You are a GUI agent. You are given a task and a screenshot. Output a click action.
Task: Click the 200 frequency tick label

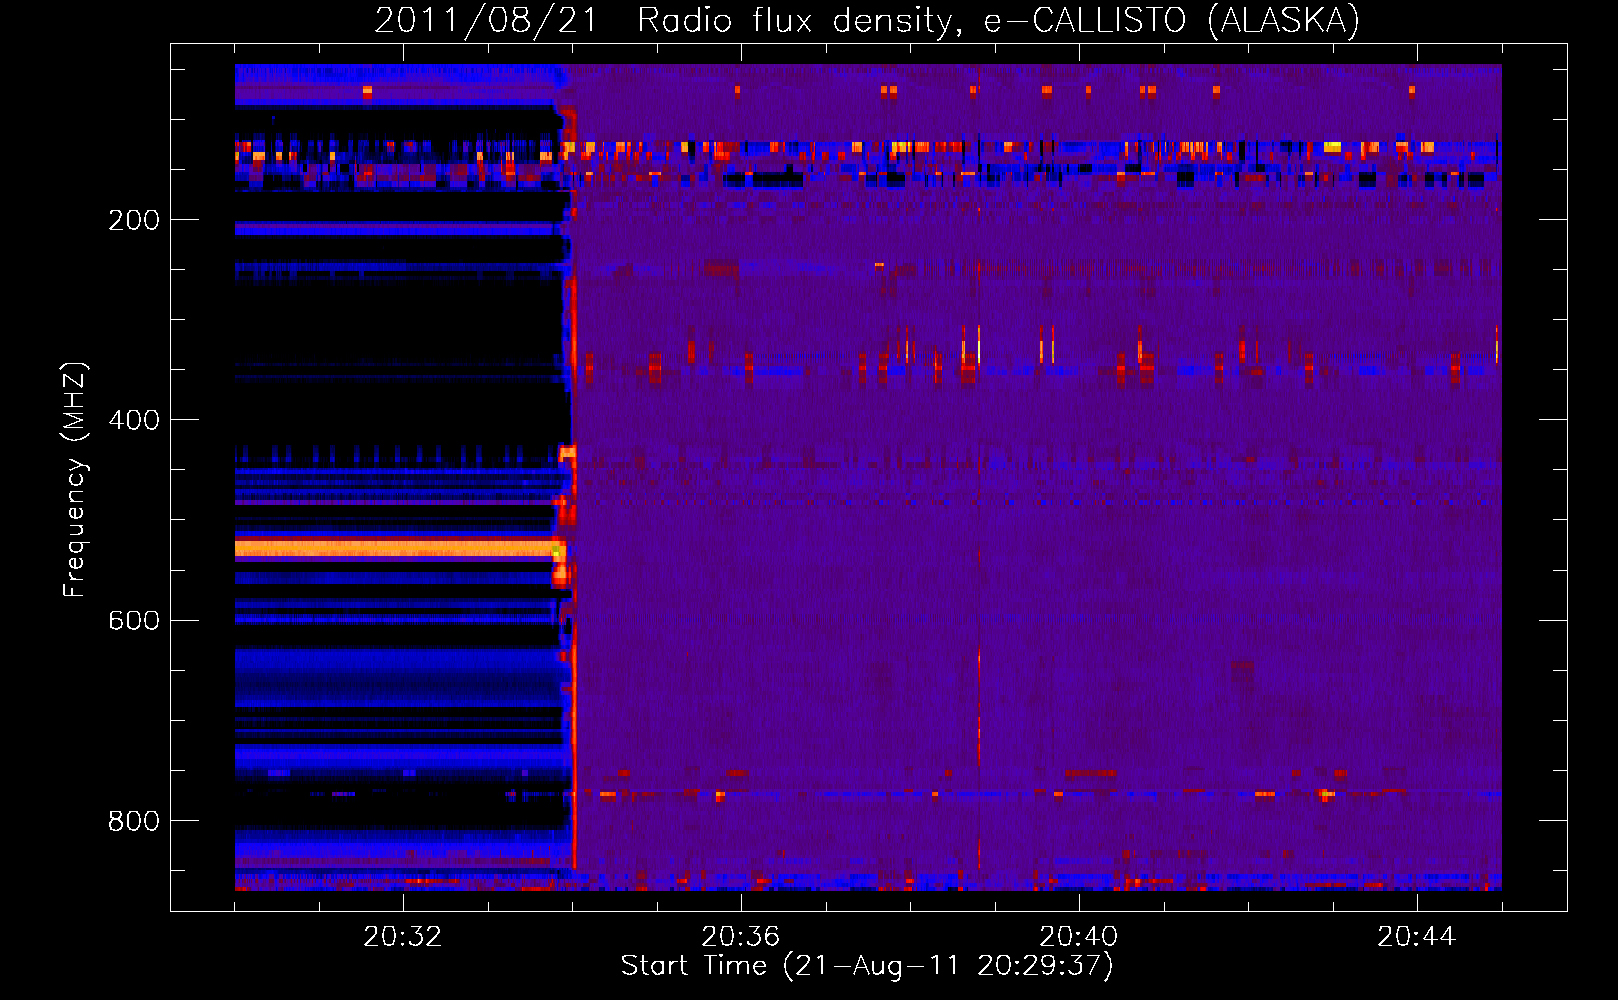(134, 220)
